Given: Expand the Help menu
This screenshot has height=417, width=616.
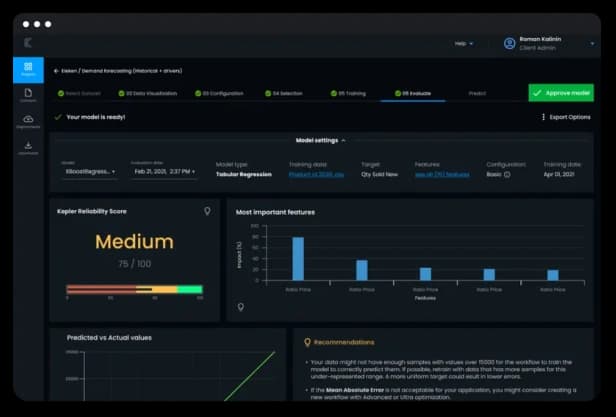Looking at the screenshot, I should [x=464, y=43].
